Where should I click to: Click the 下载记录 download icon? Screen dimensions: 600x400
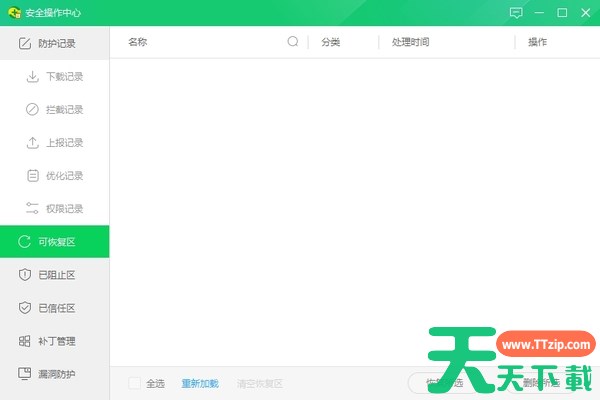coord(32,76)
